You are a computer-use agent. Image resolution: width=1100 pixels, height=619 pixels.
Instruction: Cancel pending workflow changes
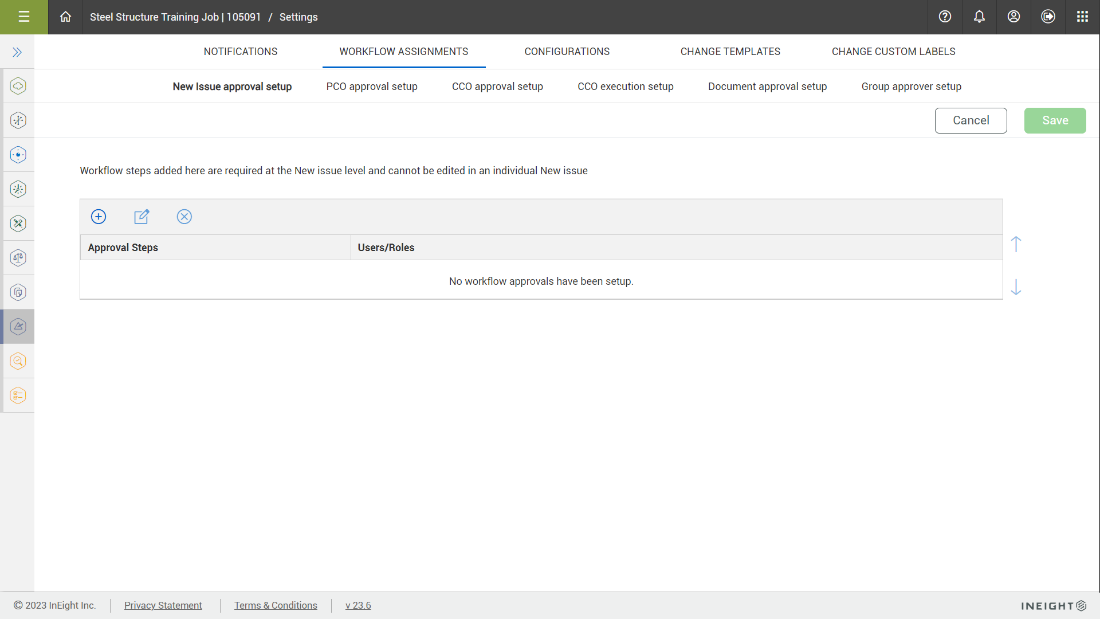point(970,120)
